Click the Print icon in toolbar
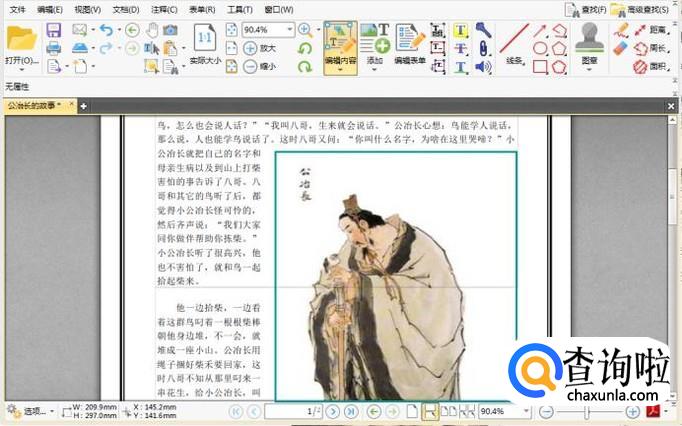682x426 pixels. (x=54, y=48)
